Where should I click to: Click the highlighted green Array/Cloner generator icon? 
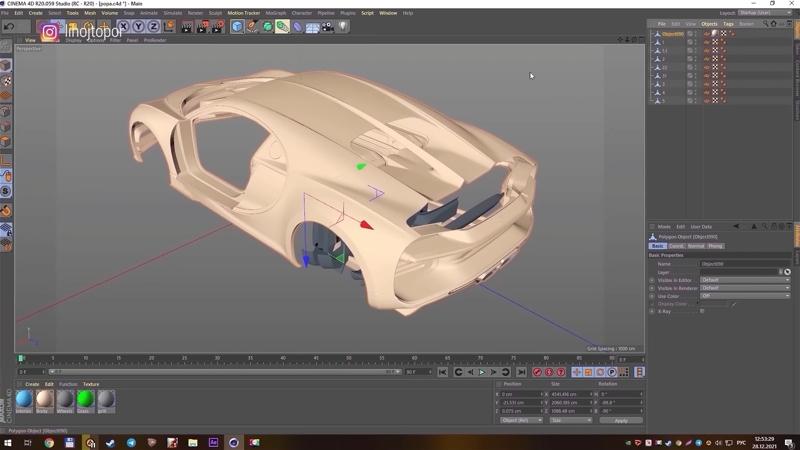(282, 27)
